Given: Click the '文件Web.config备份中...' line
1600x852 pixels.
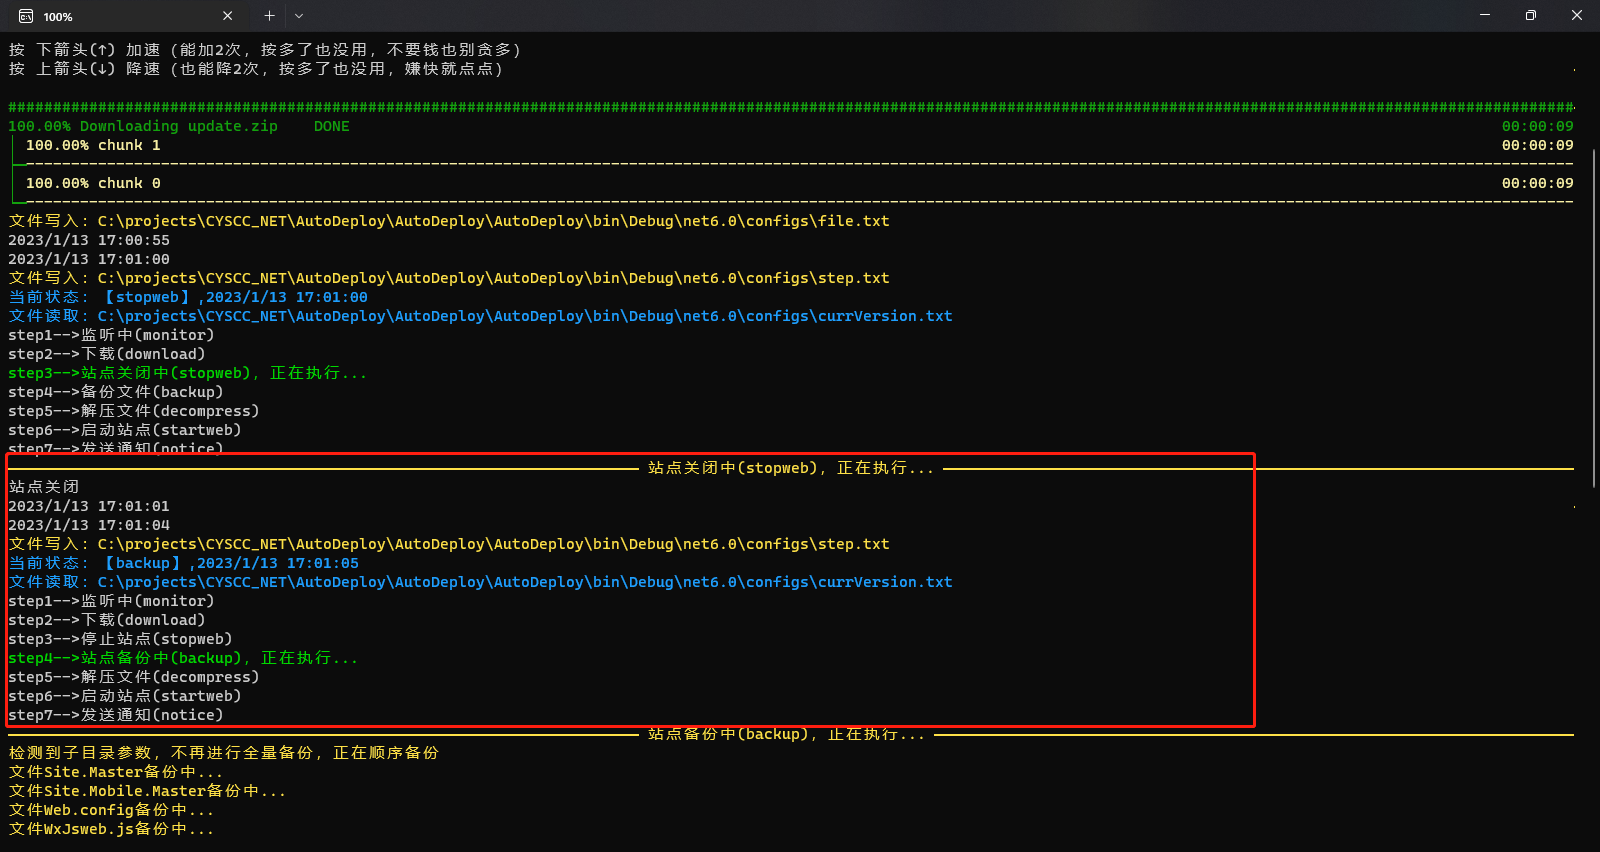Looking at the screenshot, I should click(111, 810).
